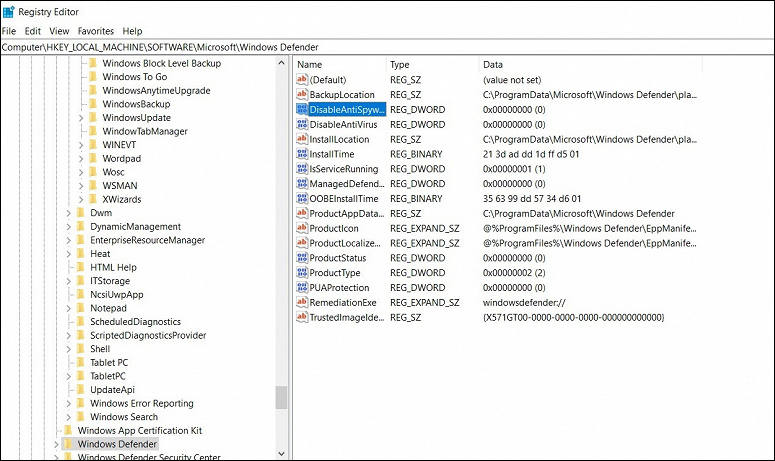775x461 pixels.
Task: Click the ProductLocalize value icon
Action: (301, 243)
